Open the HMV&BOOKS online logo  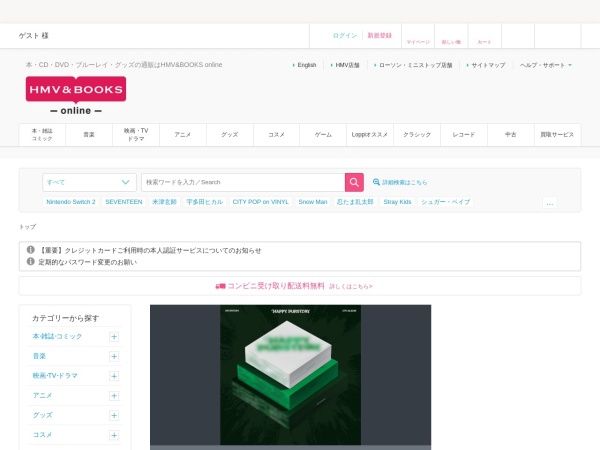pos(76,96)
